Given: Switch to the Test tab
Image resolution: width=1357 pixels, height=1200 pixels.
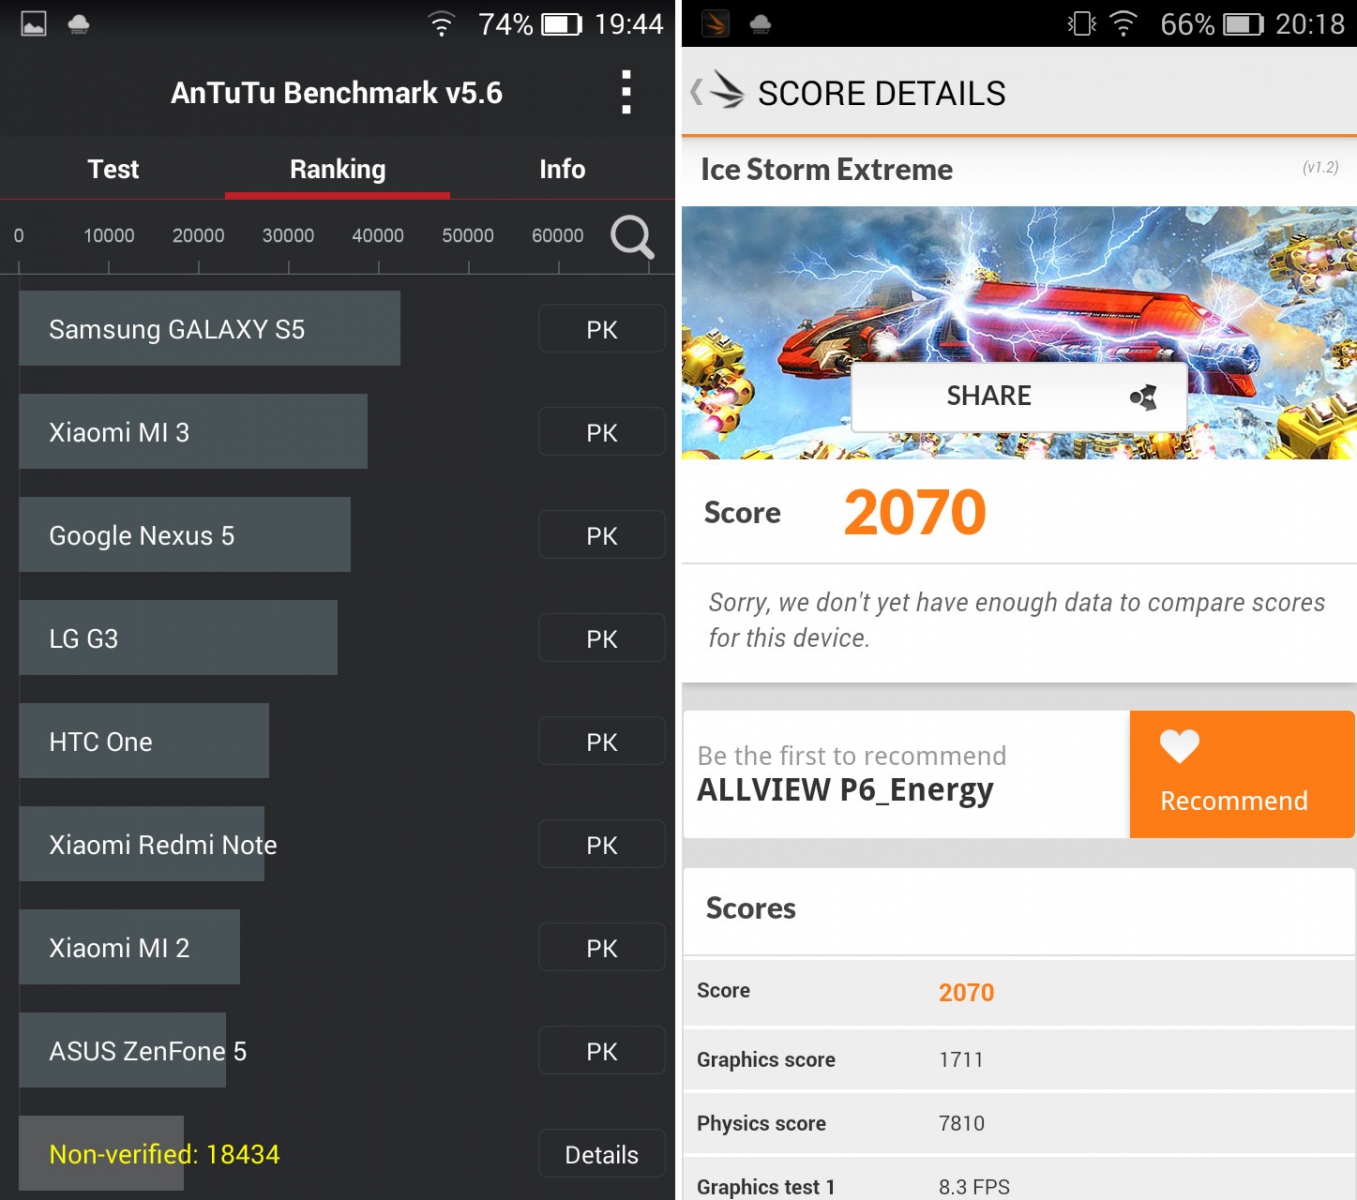Looking at the screenshot, I should (x=113, y=169).
